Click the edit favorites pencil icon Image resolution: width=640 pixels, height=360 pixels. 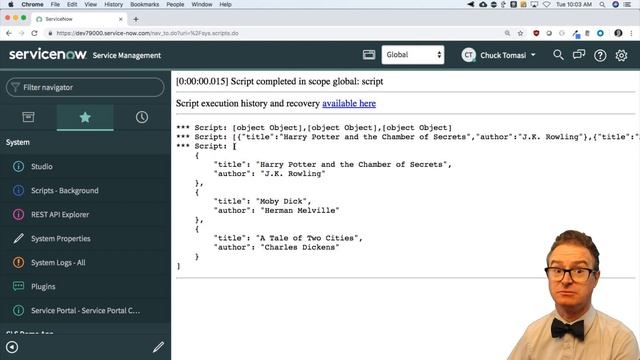158,347
